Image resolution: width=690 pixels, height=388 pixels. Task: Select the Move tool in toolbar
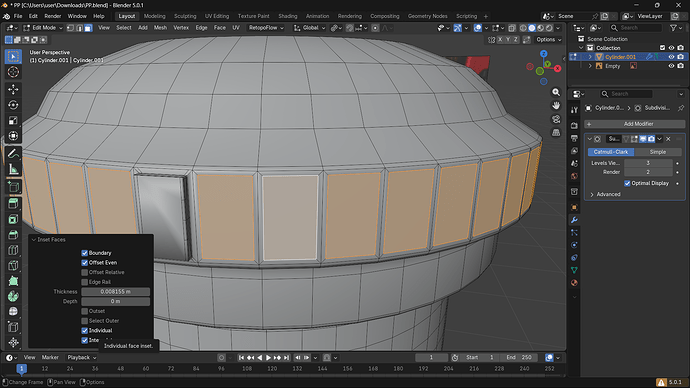pos(13,89)
